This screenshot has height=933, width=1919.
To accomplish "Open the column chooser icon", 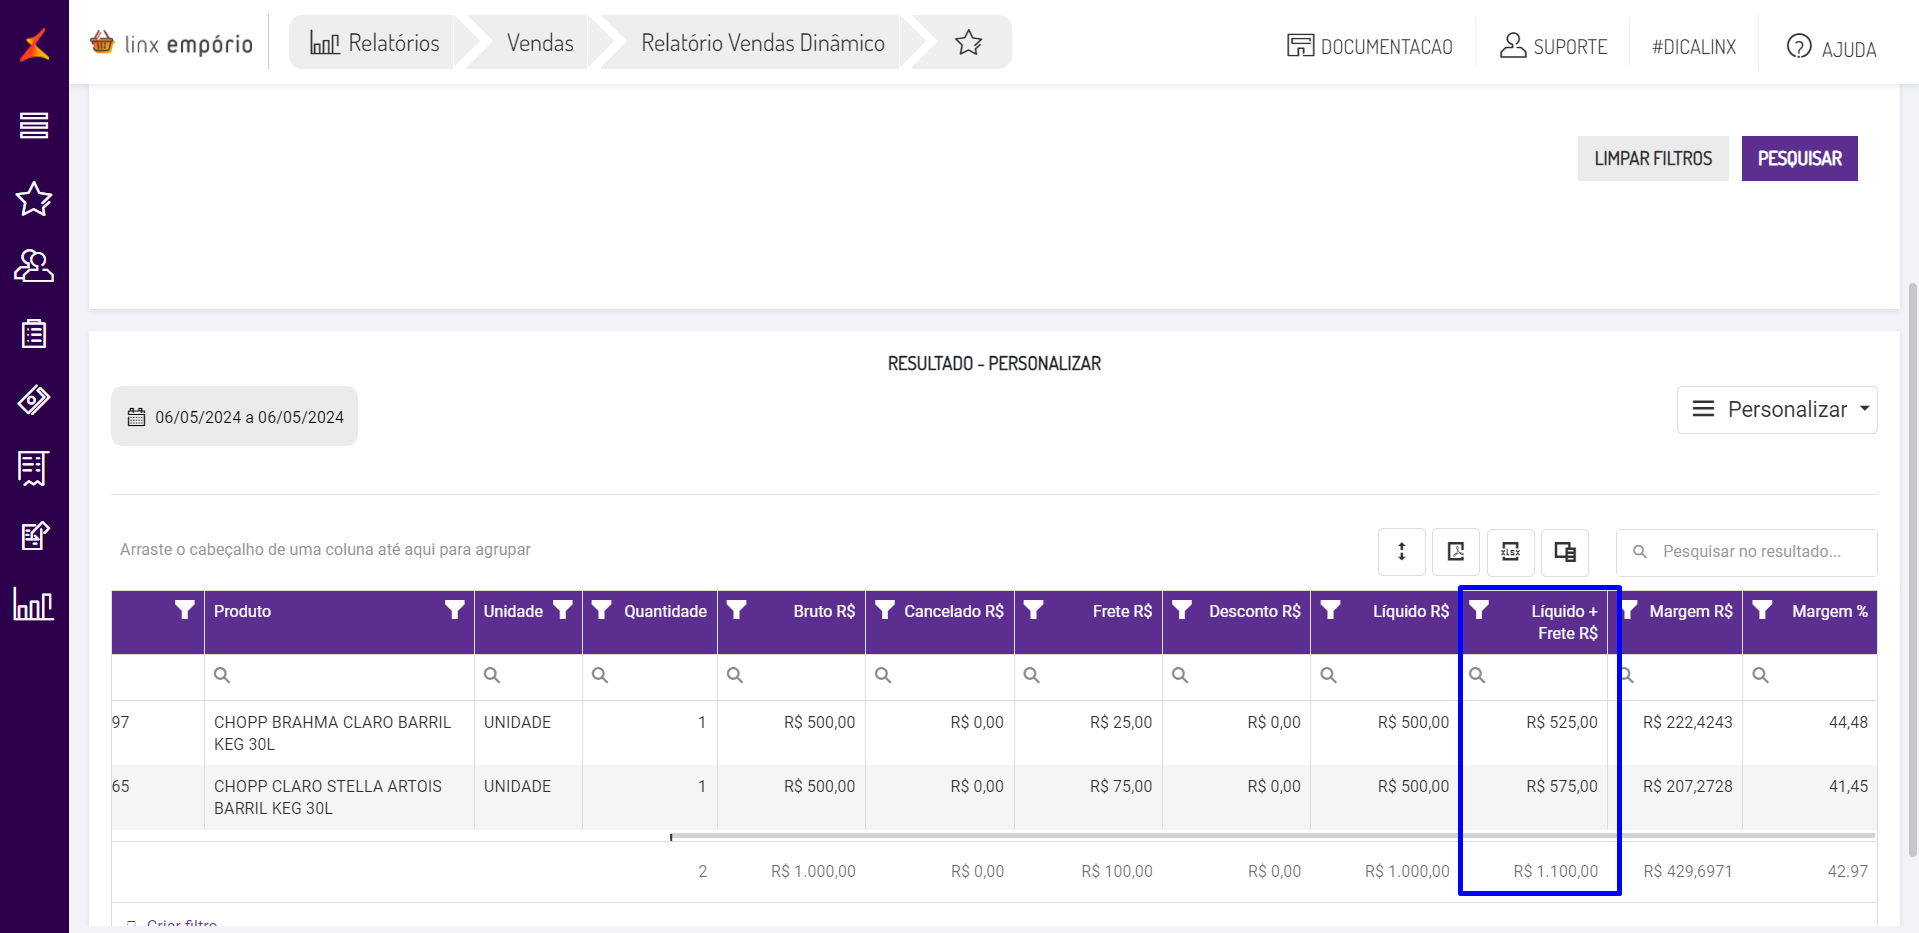I will coord(1564,551).
